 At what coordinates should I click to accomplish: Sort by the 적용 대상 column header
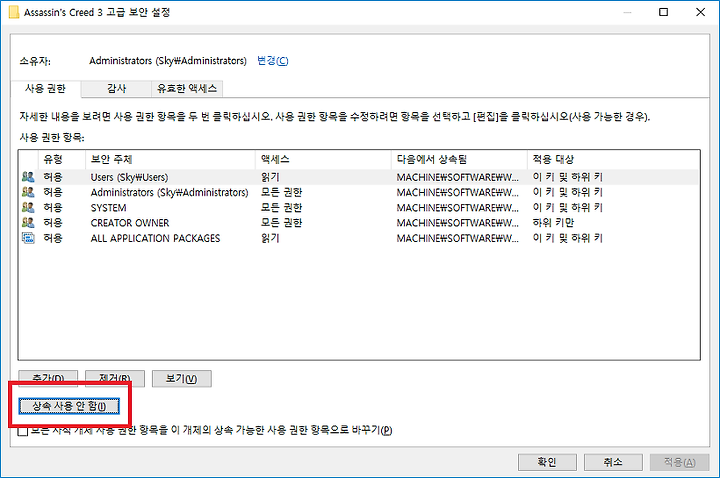tap(613, 159)
